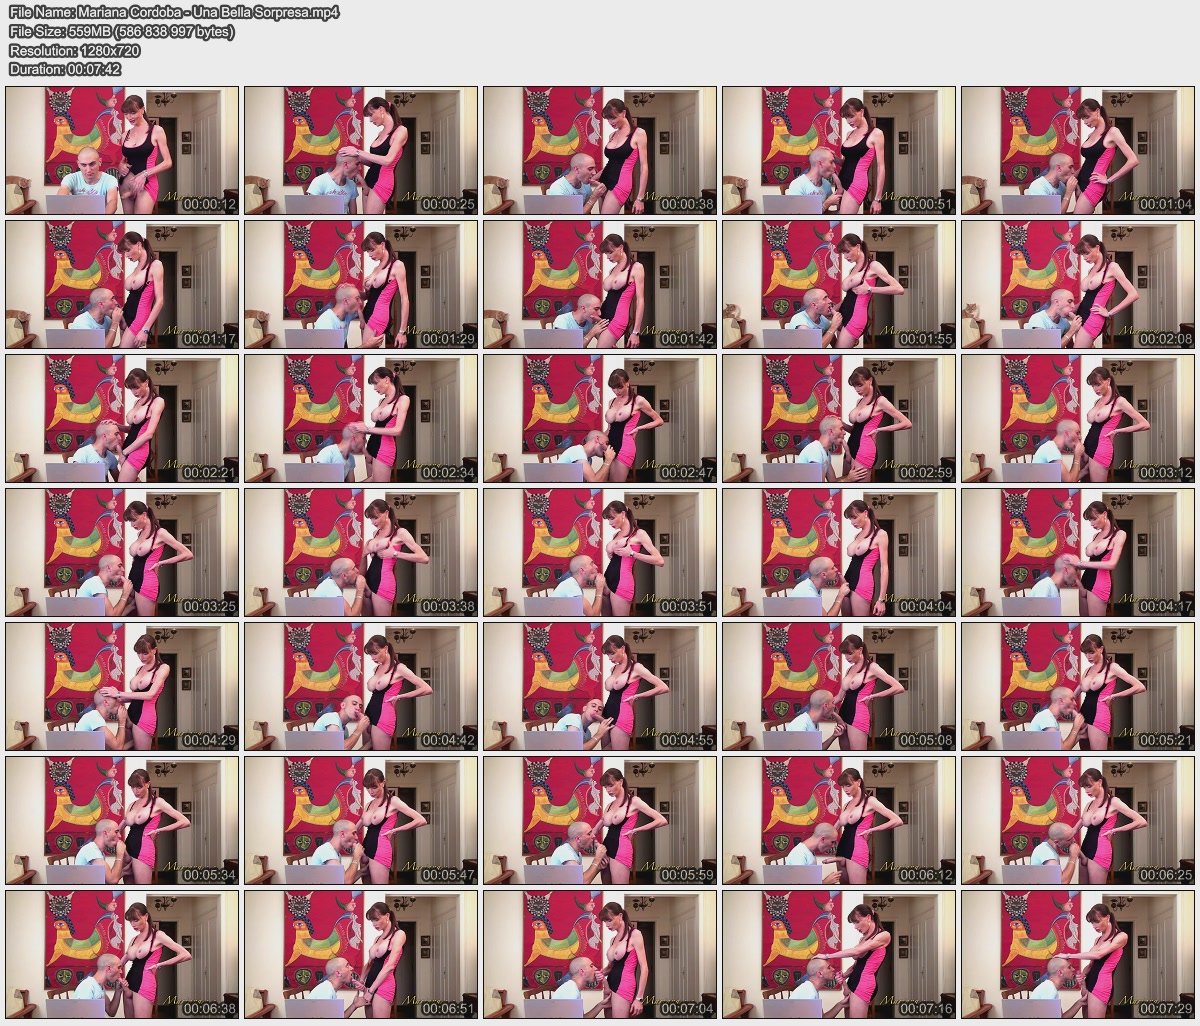The width and height of the screenshot is (1200, 1026).
Task: Click the thumbnail timestamped 00:00:12
Action: (122, 150)
